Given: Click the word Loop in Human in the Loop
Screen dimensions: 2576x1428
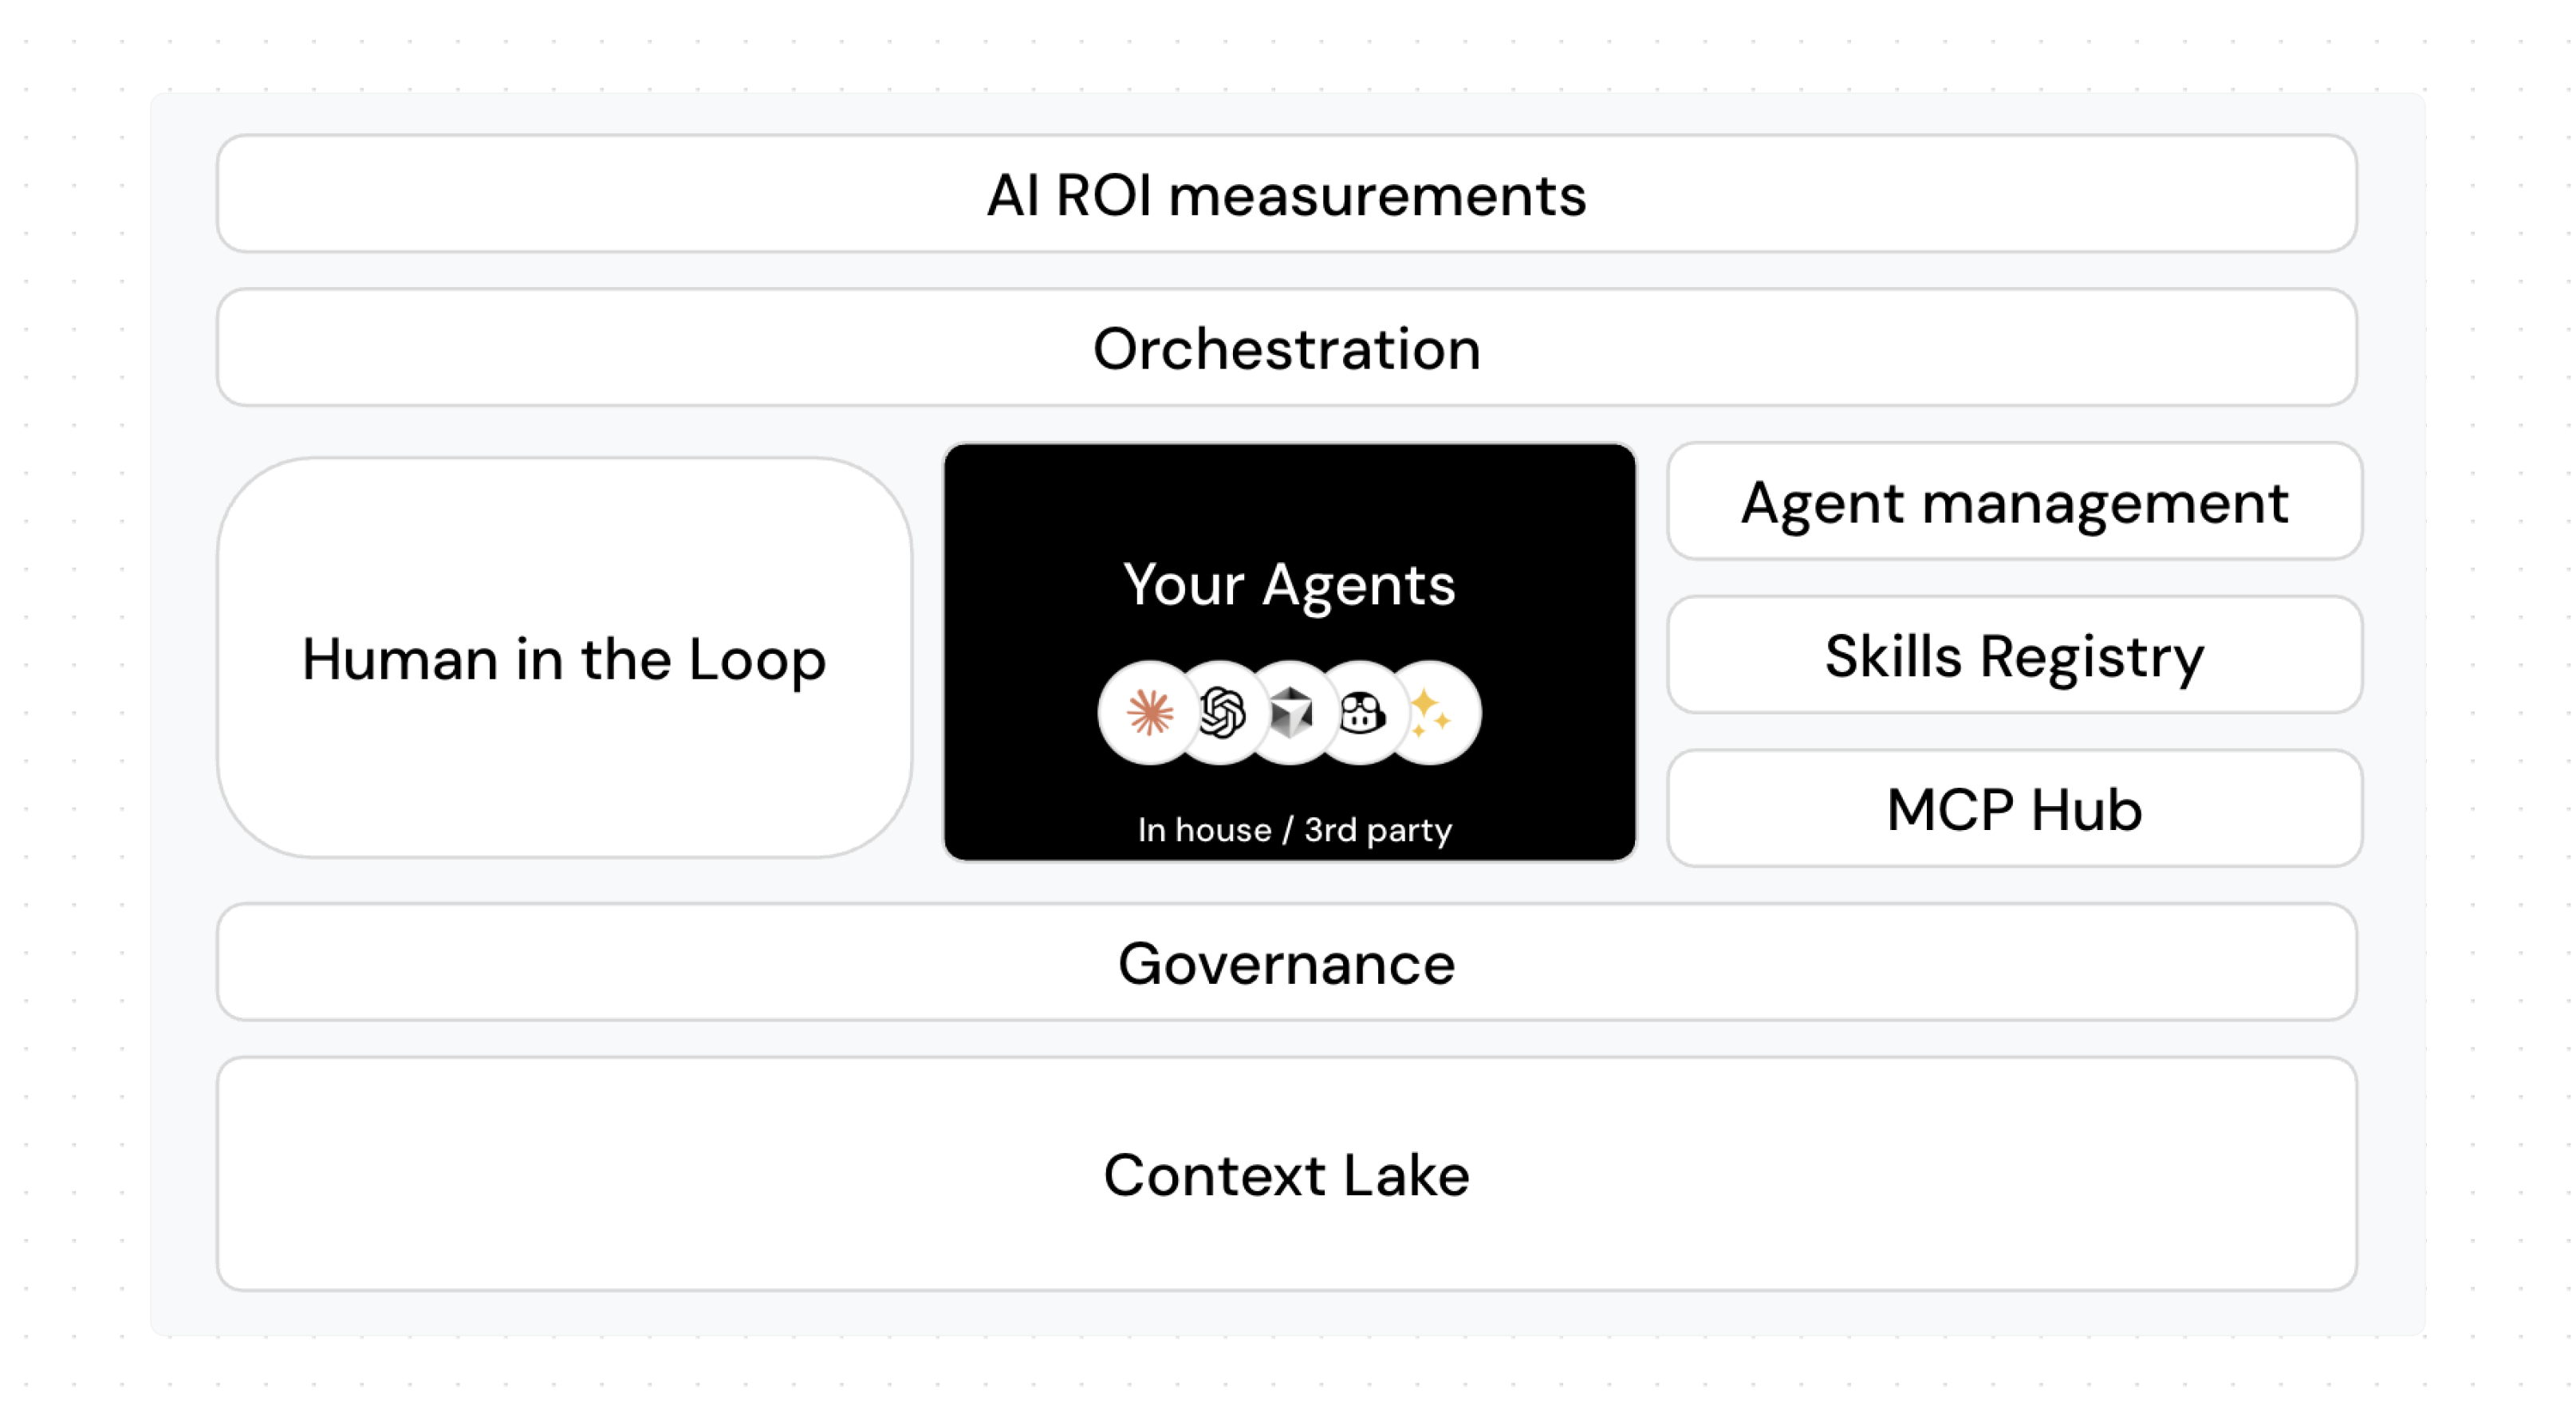Looking at the screenshot, I should [757, 661].
